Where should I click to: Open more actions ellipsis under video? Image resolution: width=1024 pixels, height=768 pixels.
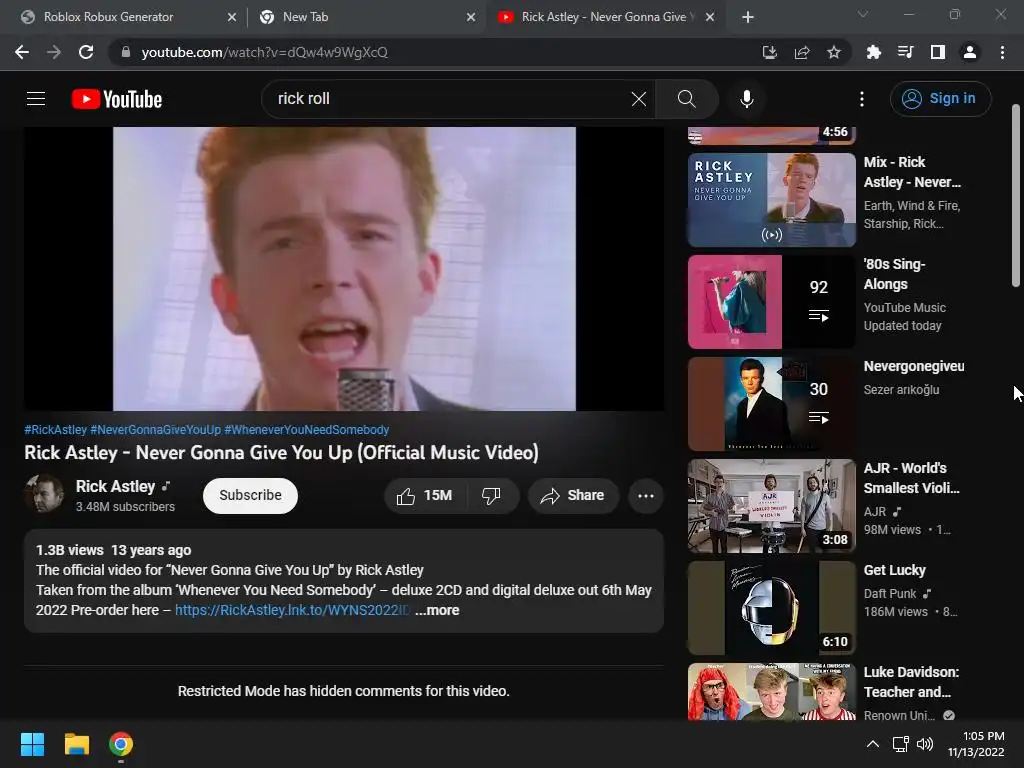point(646,496)
